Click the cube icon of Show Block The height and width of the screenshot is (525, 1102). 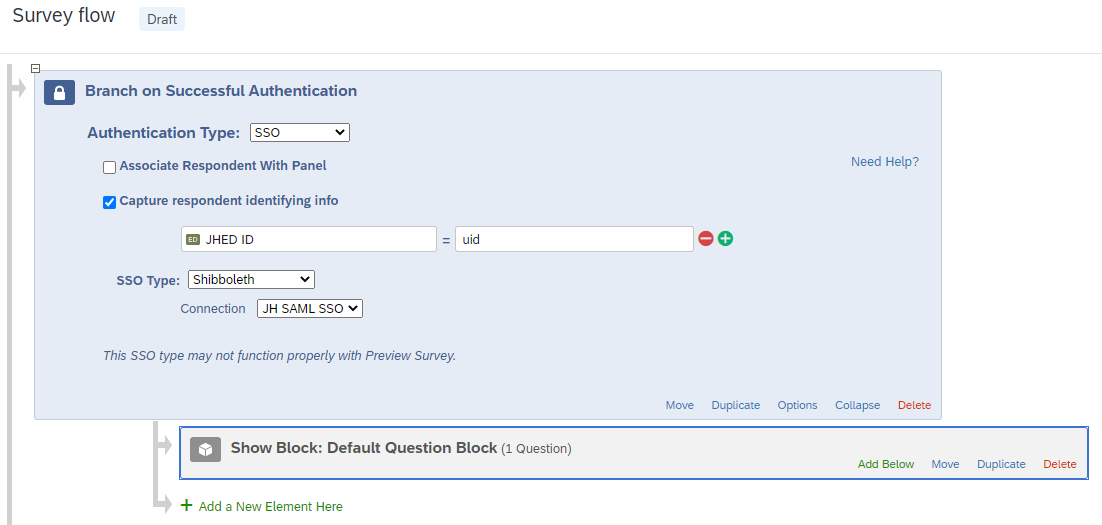[205, 449]
